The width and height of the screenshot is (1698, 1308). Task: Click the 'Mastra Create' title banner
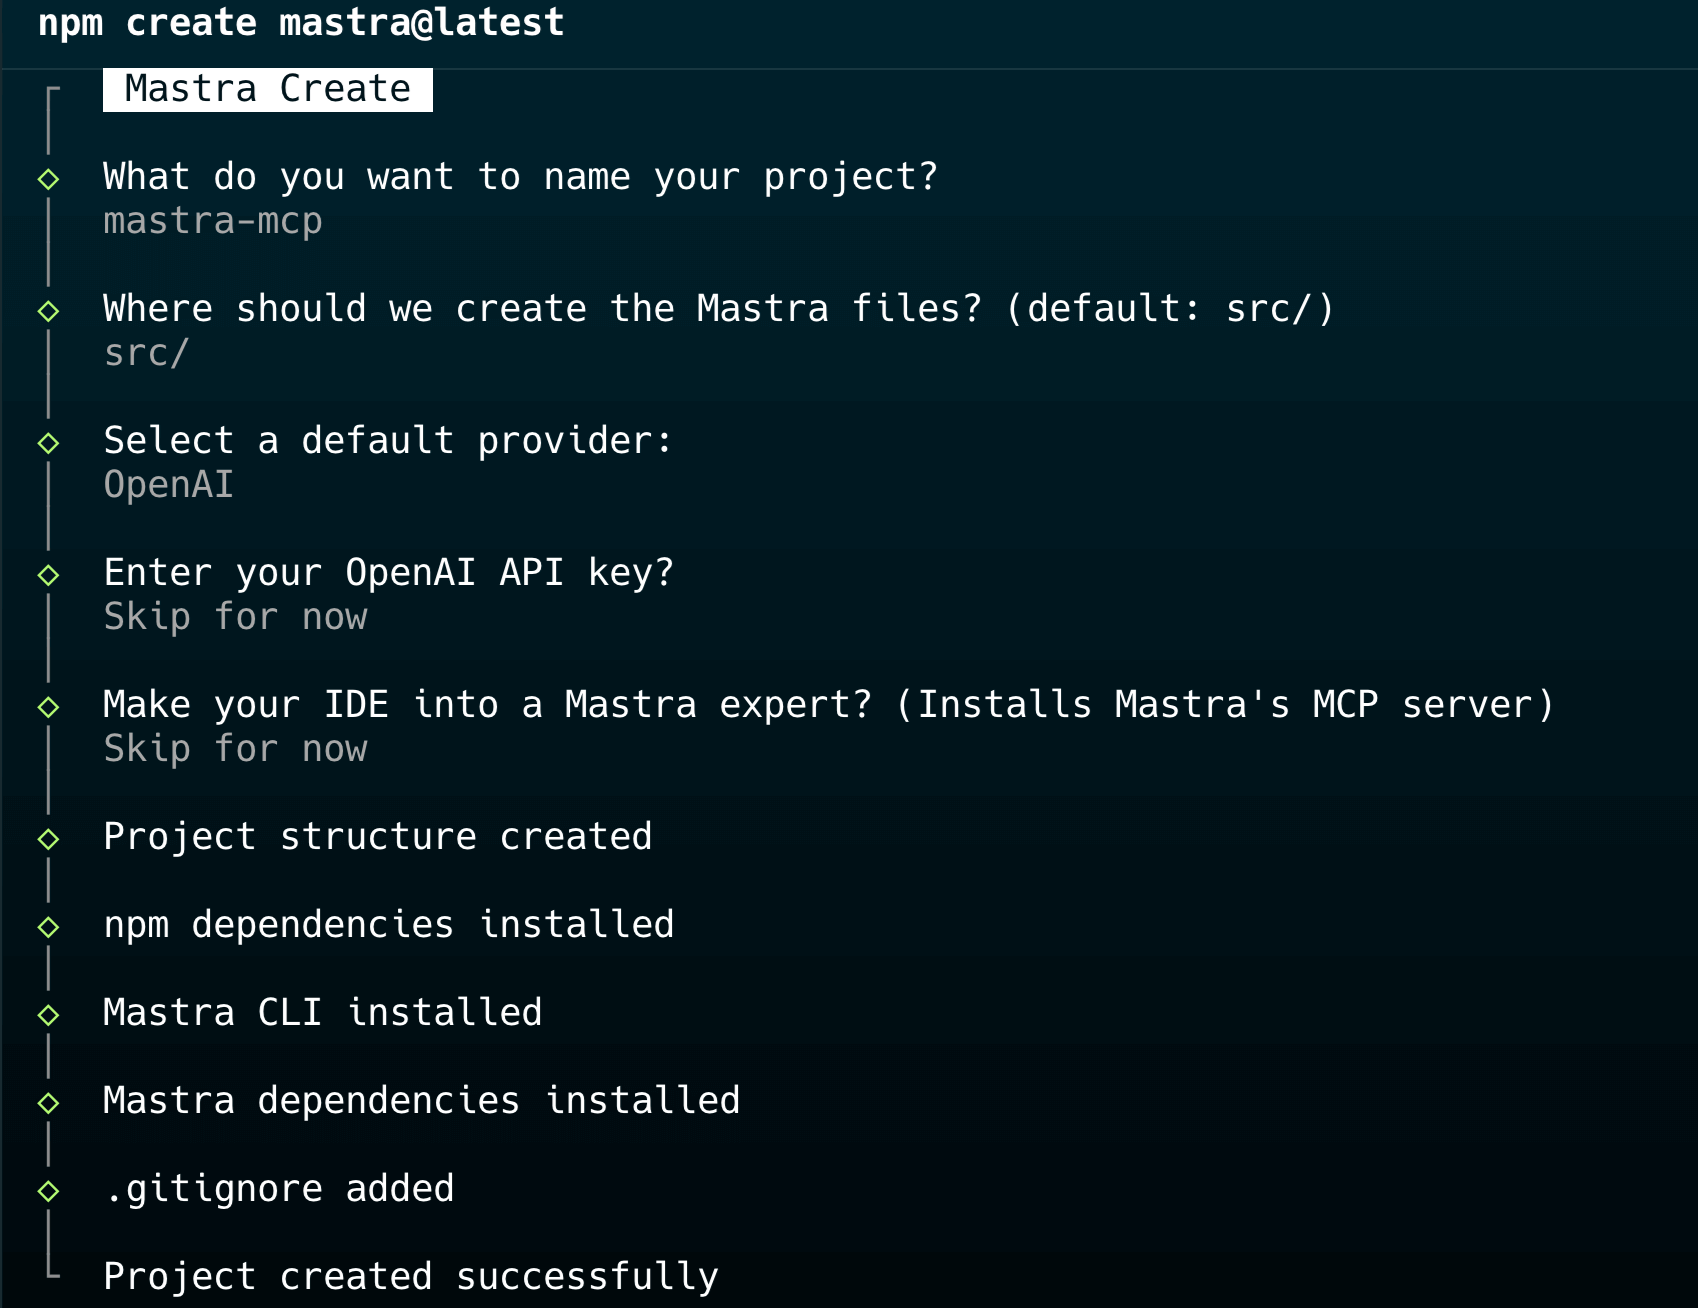click(266, 88)
